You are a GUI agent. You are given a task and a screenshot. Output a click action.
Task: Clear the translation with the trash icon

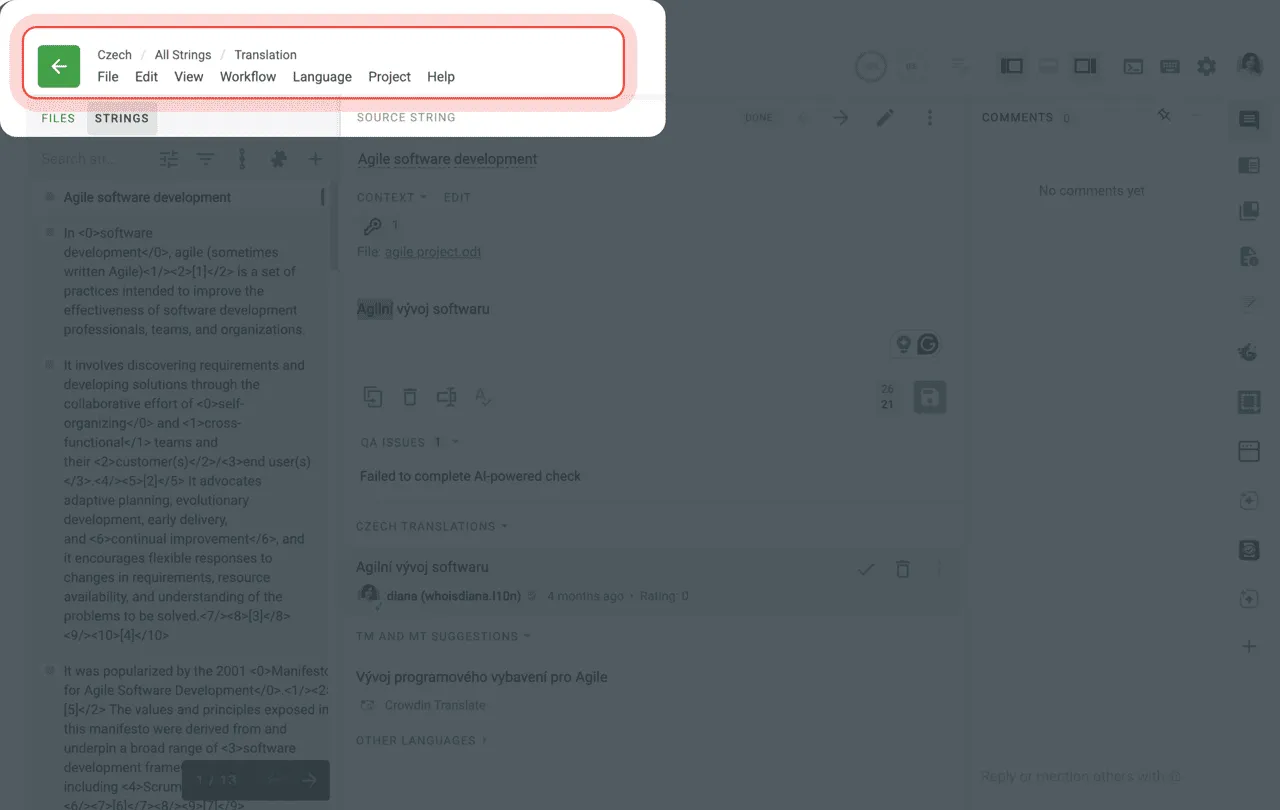[410, 397]
